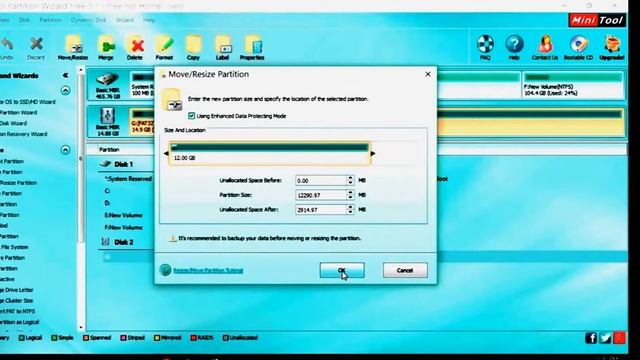Open the Help menu

tap(149, 20)
